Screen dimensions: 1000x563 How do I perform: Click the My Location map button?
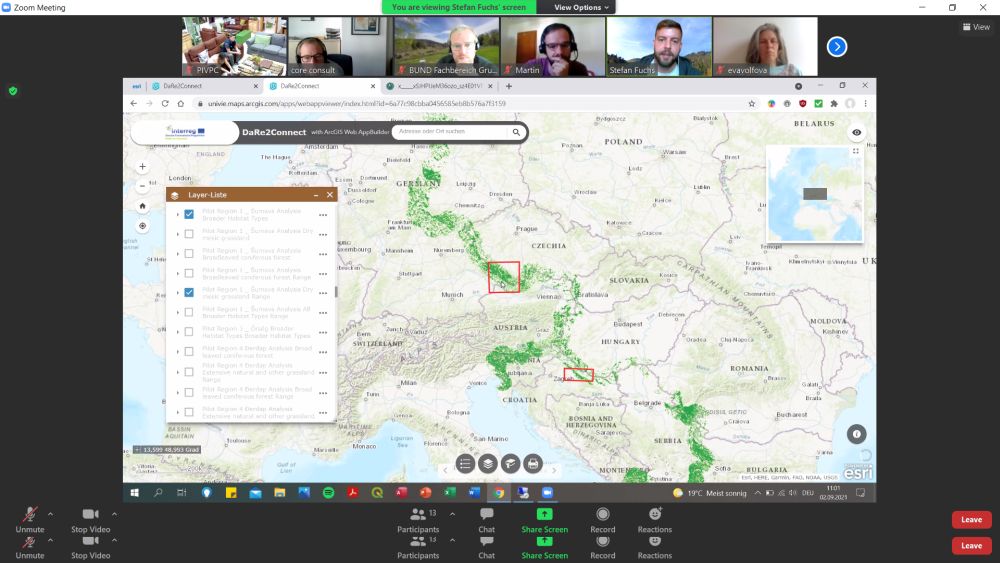click(x=142, y=226)
